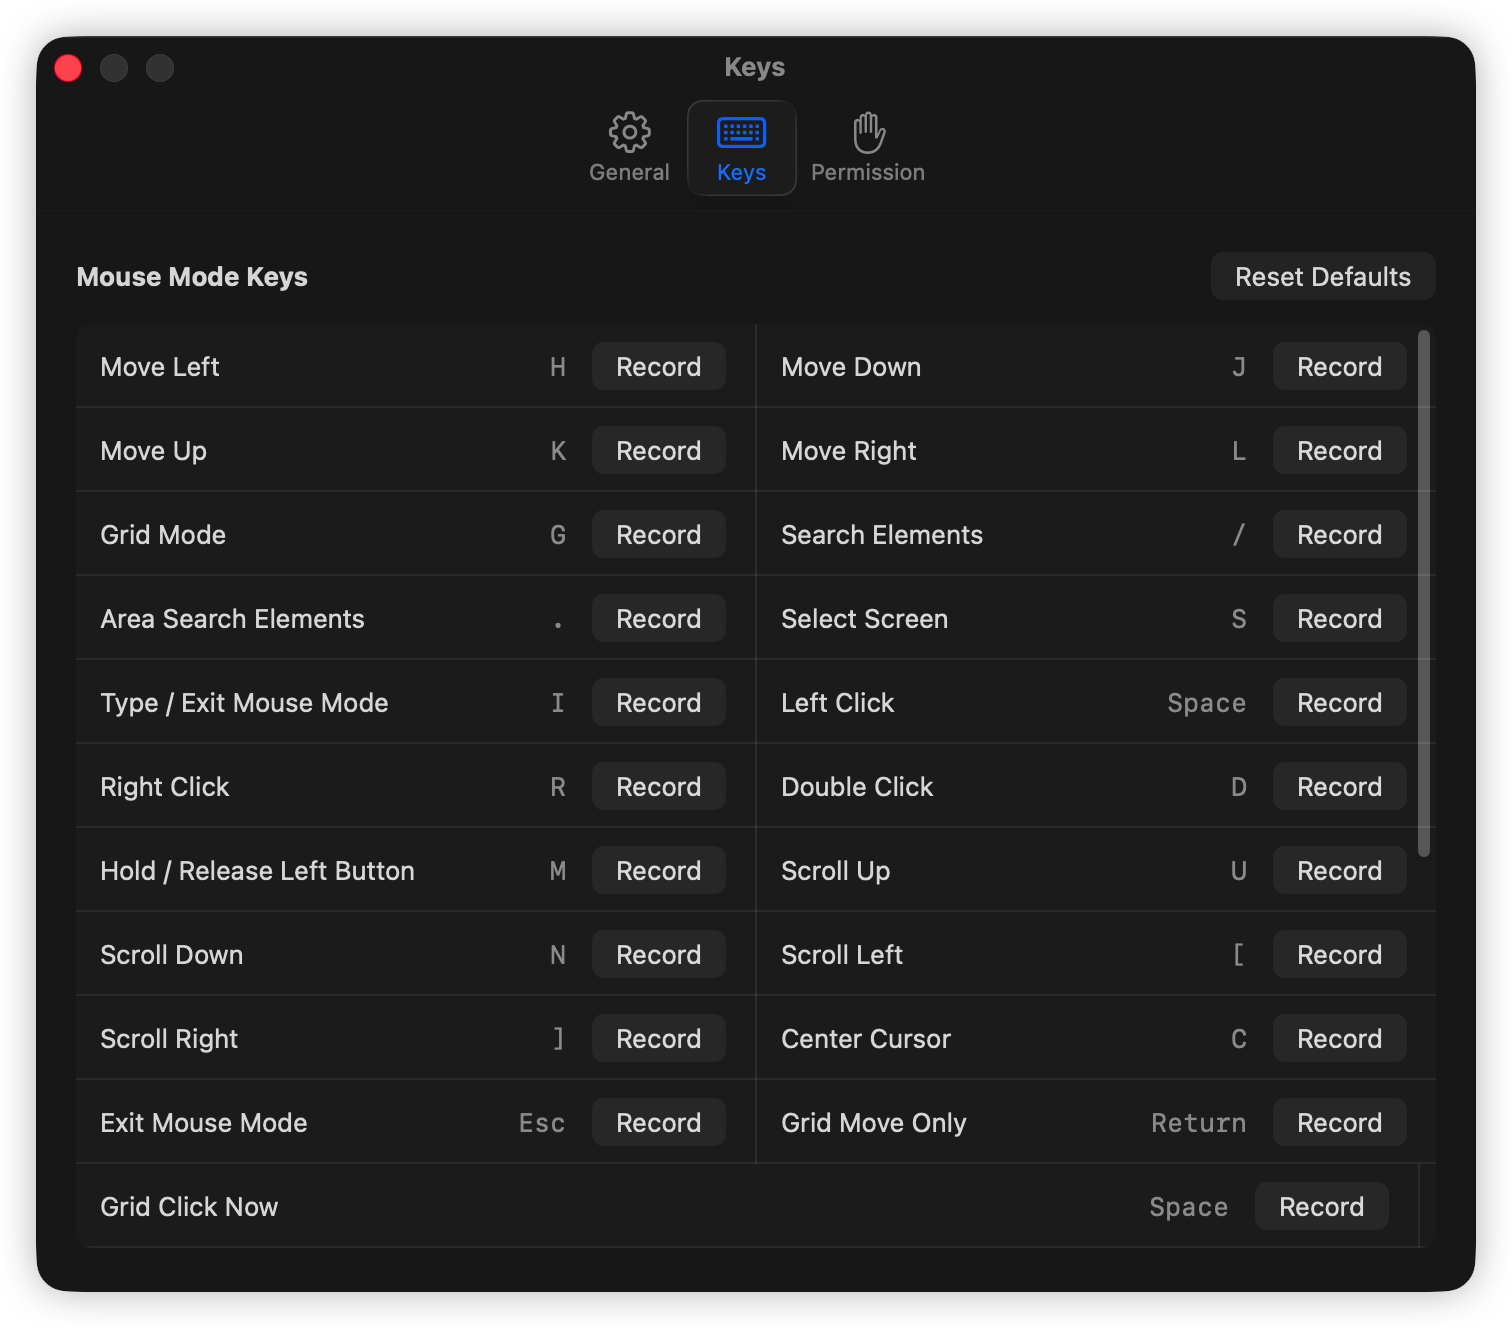Click the Grid Click Now label
The image size is (1512, 1328).
coord(189,1207)
